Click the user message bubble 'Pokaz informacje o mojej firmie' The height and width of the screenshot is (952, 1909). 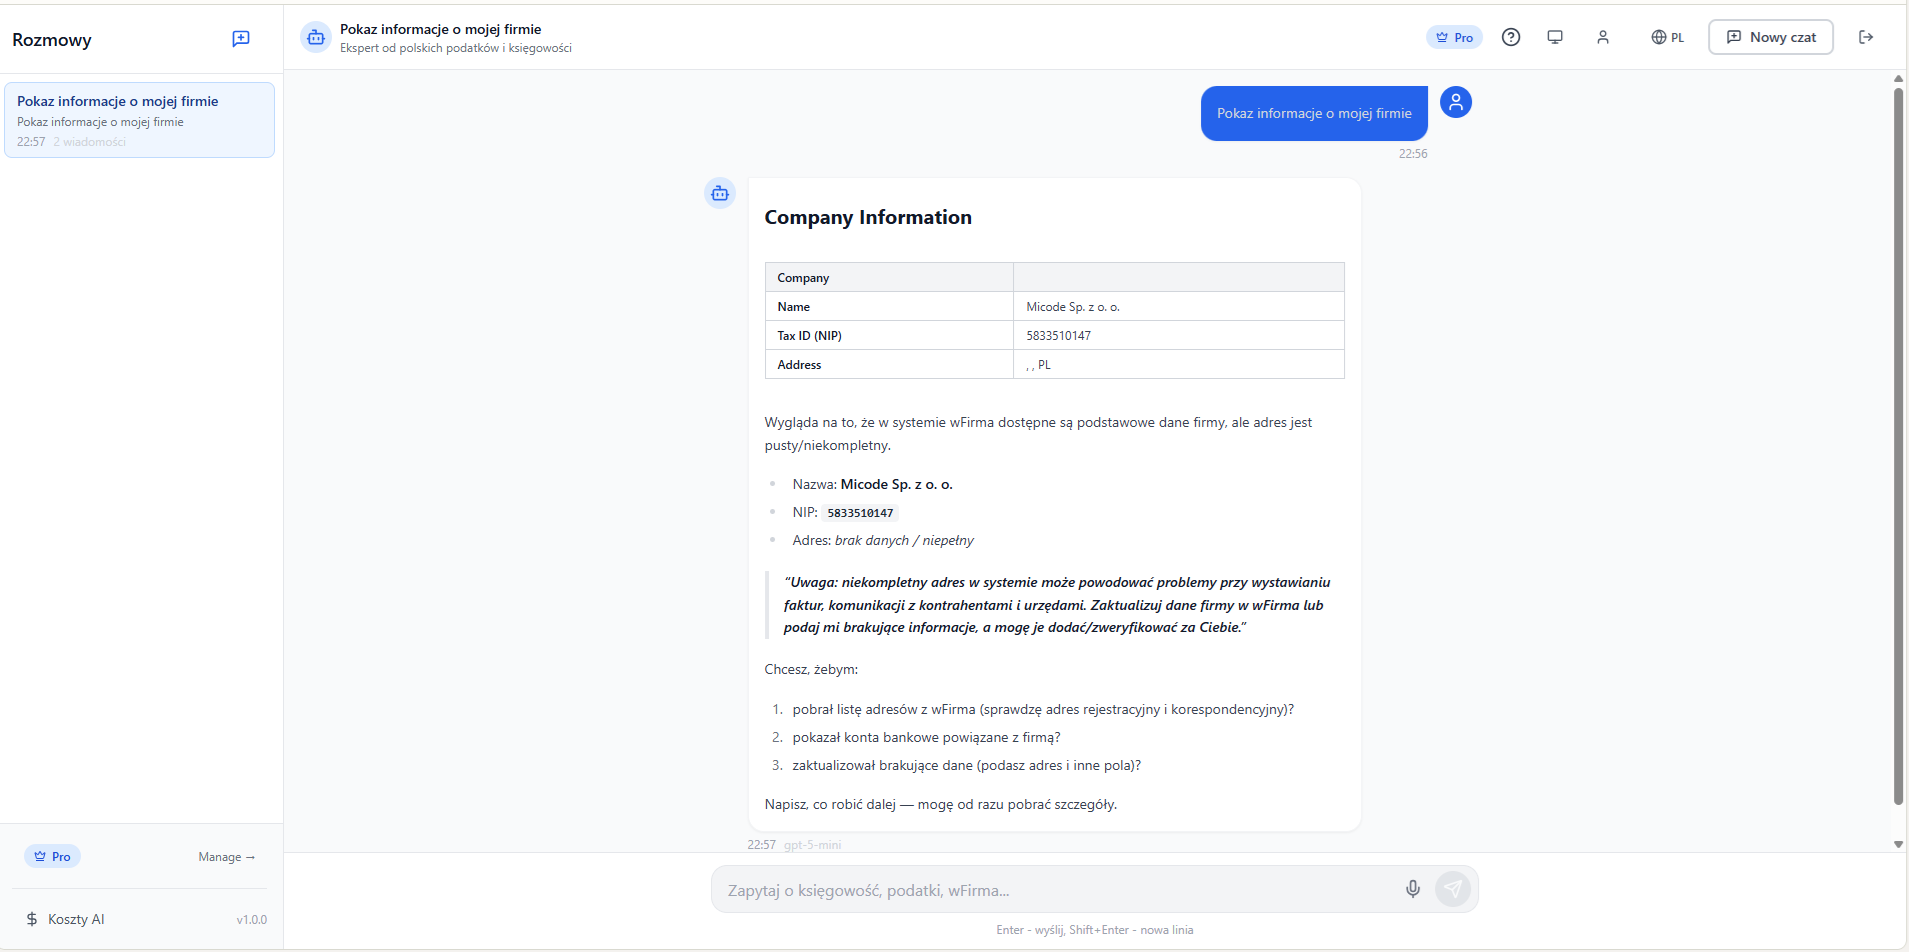1314,113
